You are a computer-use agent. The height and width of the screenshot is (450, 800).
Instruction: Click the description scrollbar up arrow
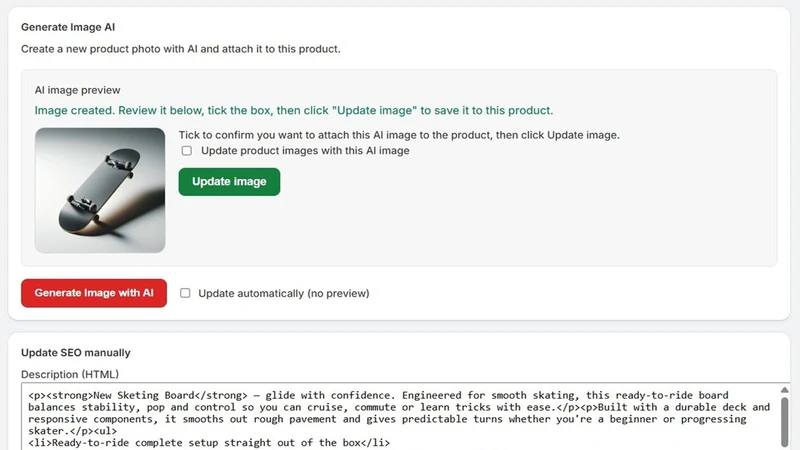[x=785, y=390]
